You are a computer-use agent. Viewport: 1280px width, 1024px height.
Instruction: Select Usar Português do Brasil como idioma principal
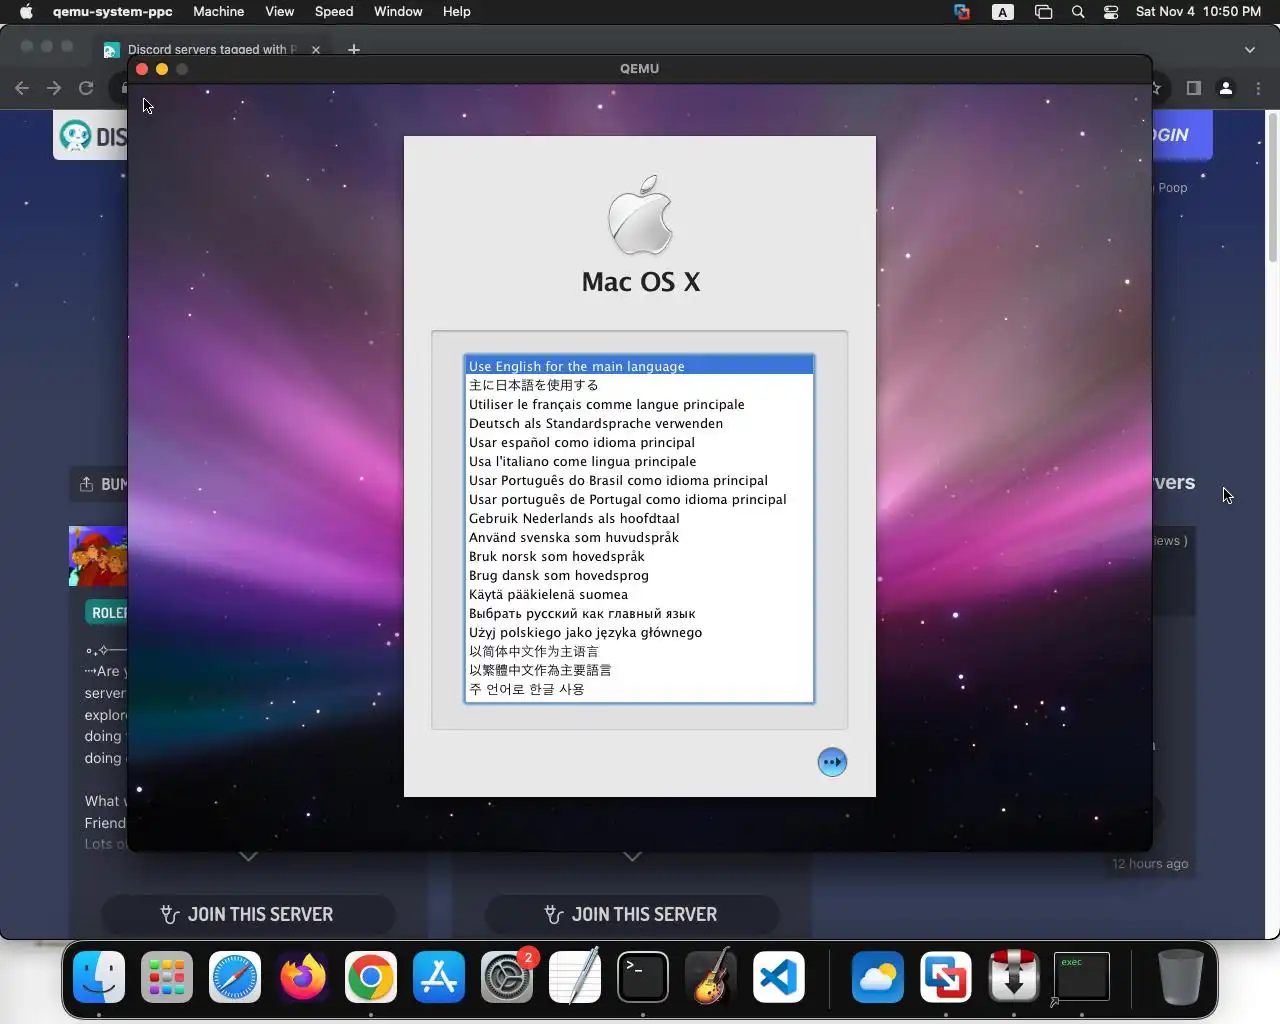(x=639, y=480)
